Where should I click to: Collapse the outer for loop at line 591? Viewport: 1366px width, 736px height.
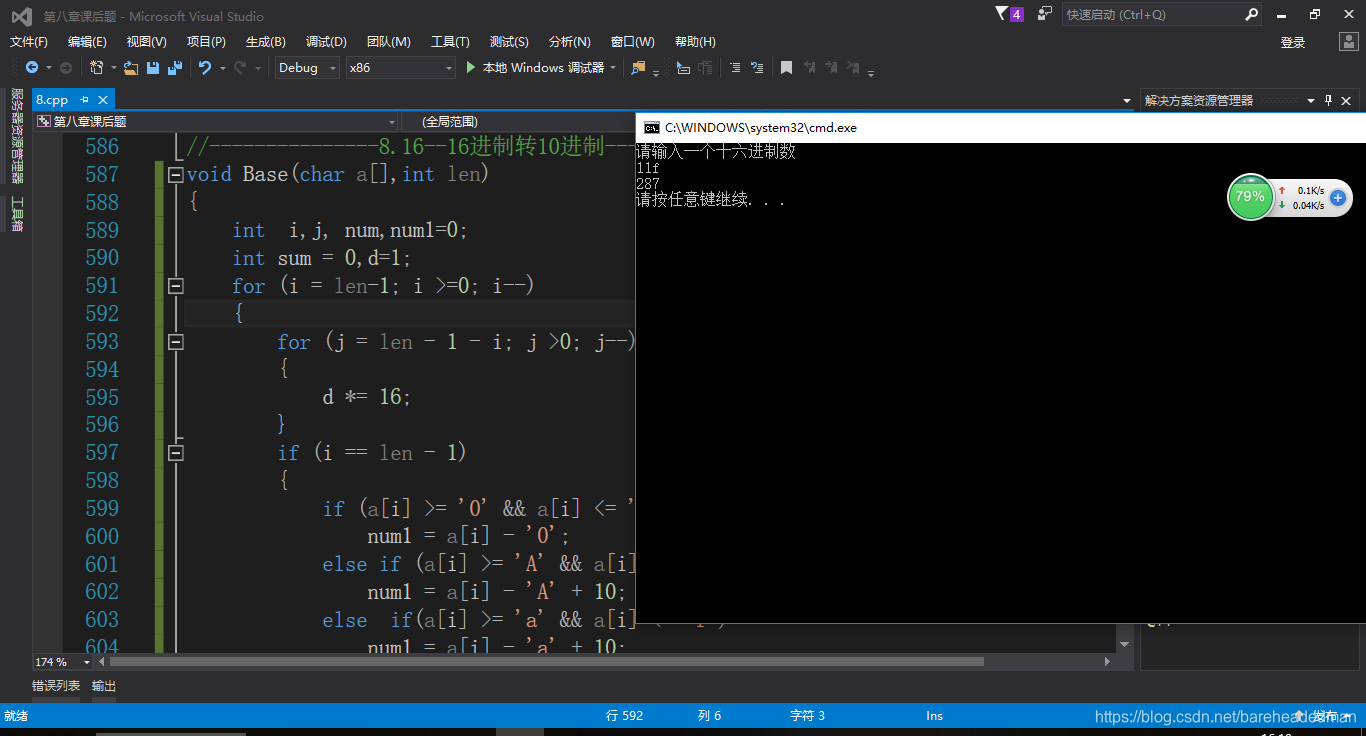176,286
